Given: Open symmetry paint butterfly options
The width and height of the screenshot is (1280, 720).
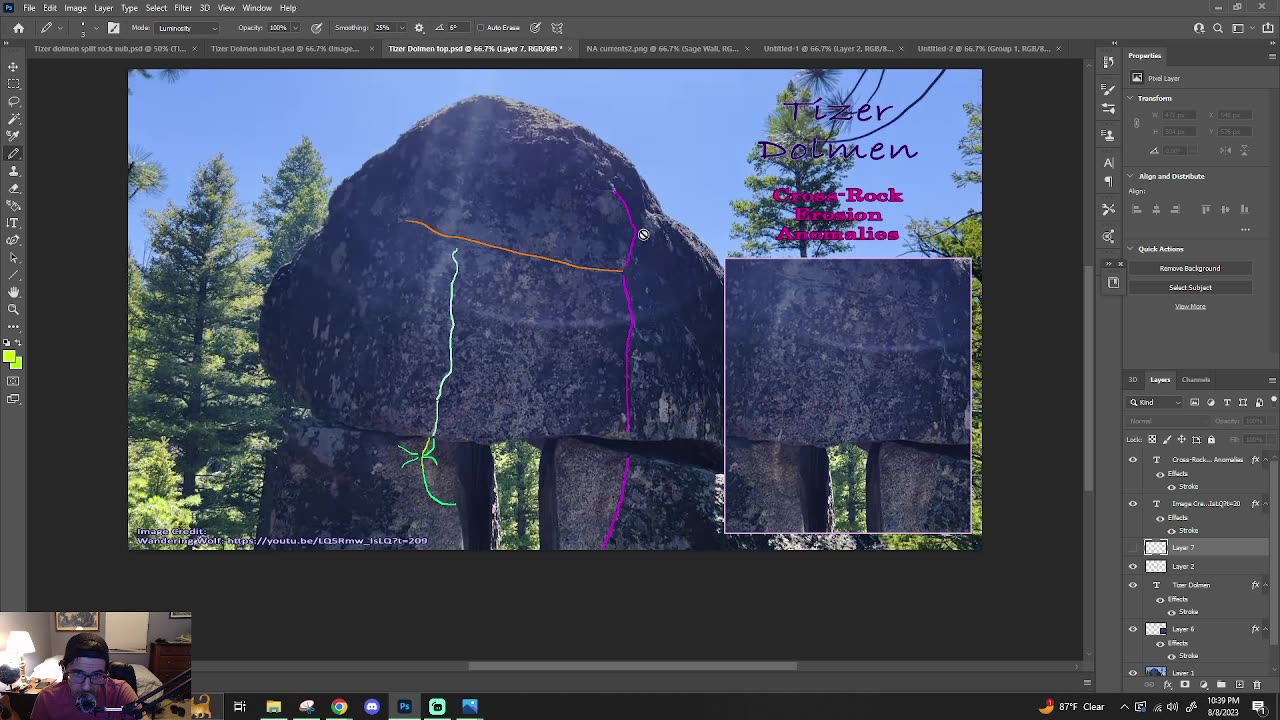Looking at the screenshot, I should (557, 28).
